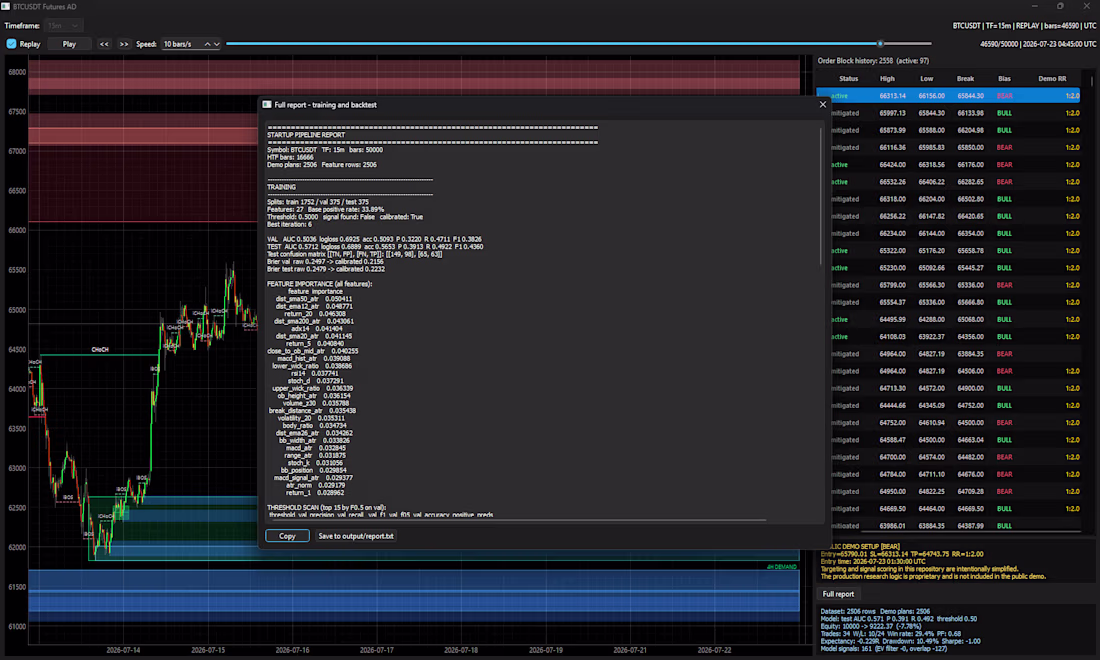Maximize the application window

point(1060,6)
